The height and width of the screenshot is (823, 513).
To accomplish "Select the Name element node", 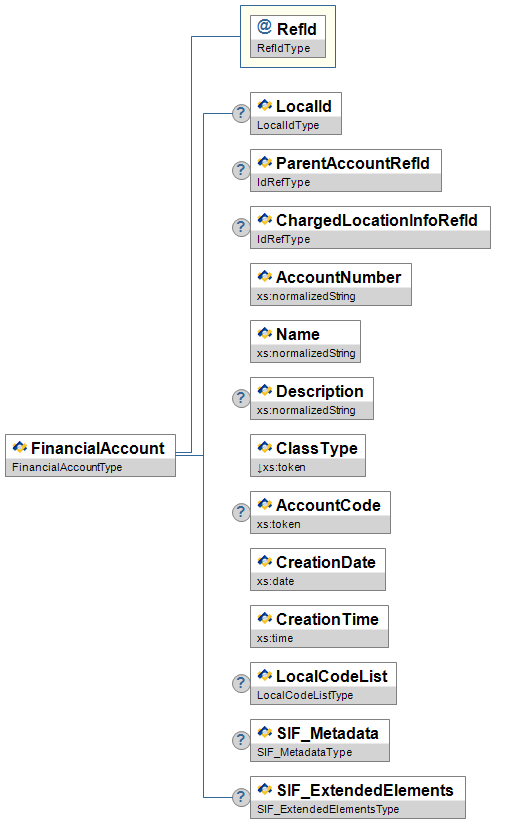I will 306,341.
